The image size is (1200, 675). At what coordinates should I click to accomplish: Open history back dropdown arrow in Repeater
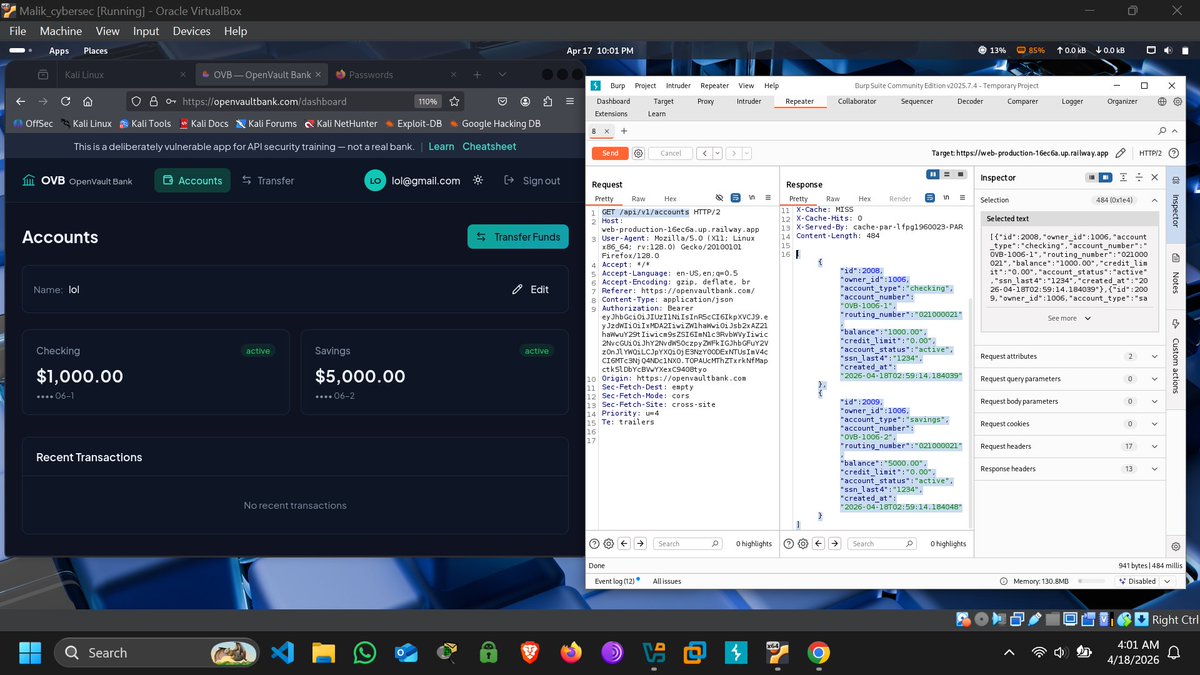pos(717,153)
